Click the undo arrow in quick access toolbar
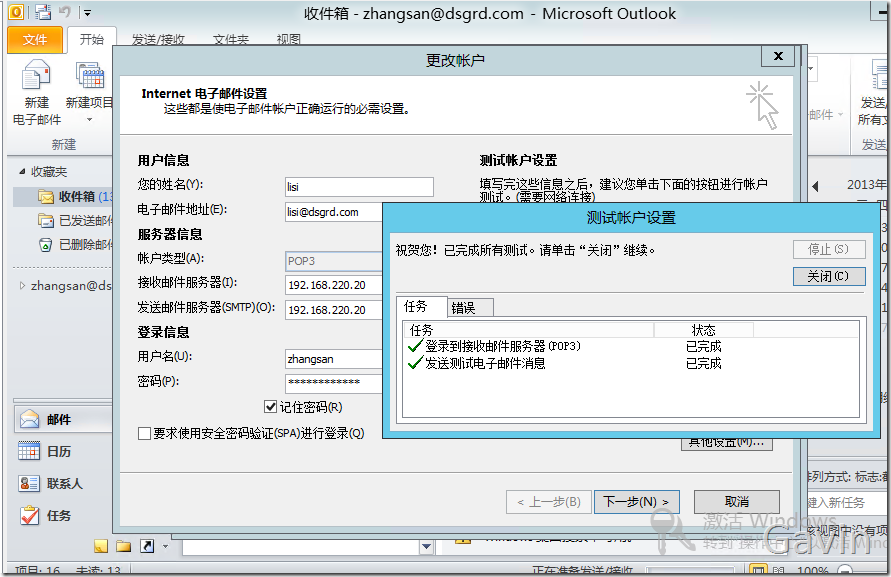 pos(65,12)
